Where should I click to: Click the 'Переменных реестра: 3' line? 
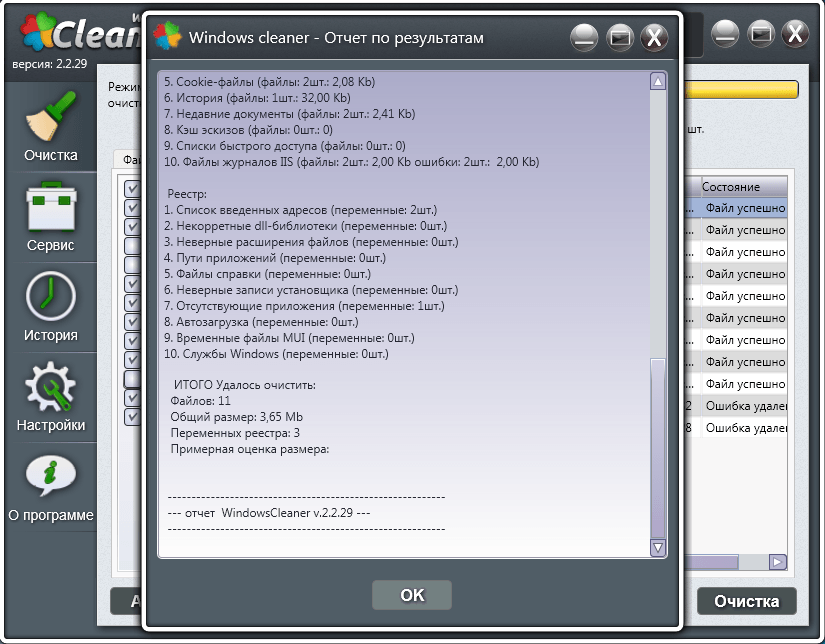(235, 433)
